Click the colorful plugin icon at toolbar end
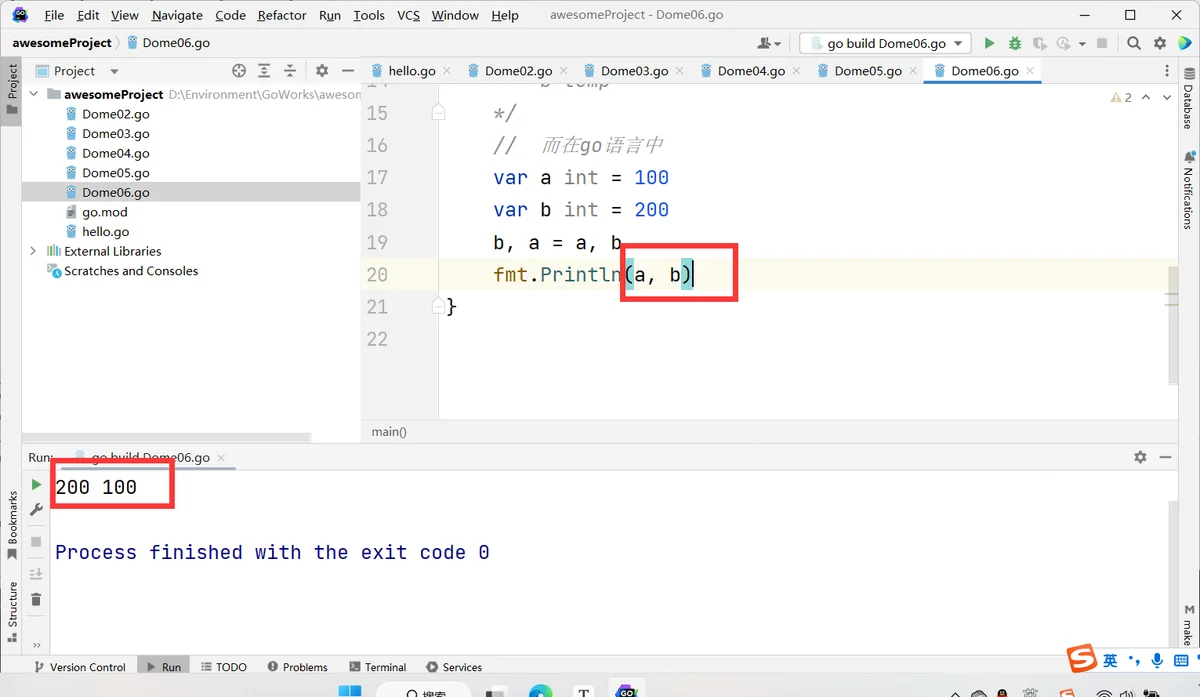Screen dimensions: 1200x697 [x=1185, y=43]
